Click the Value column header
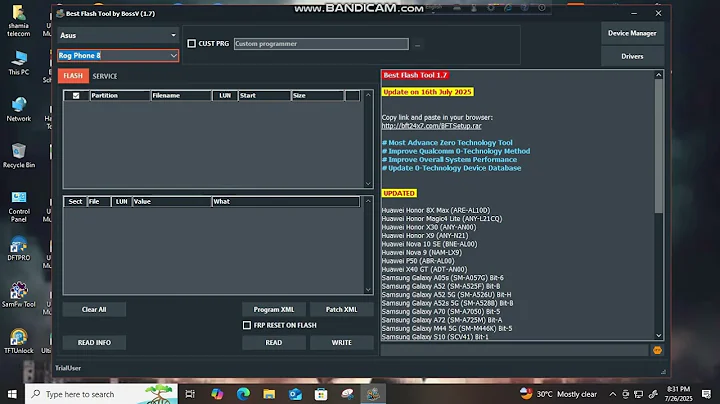 coord(171,202)
